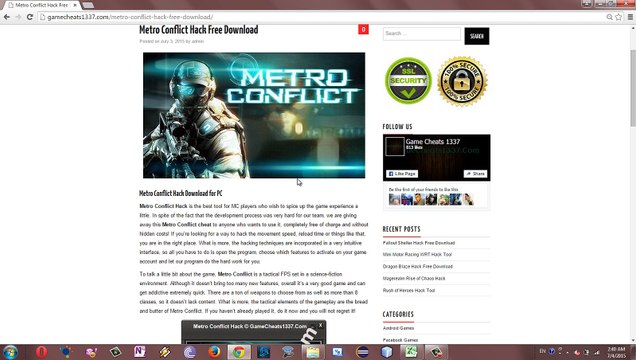Open the Game Cheats 1337 Facebook page title
636x360 pixels.
coord(433,141)
